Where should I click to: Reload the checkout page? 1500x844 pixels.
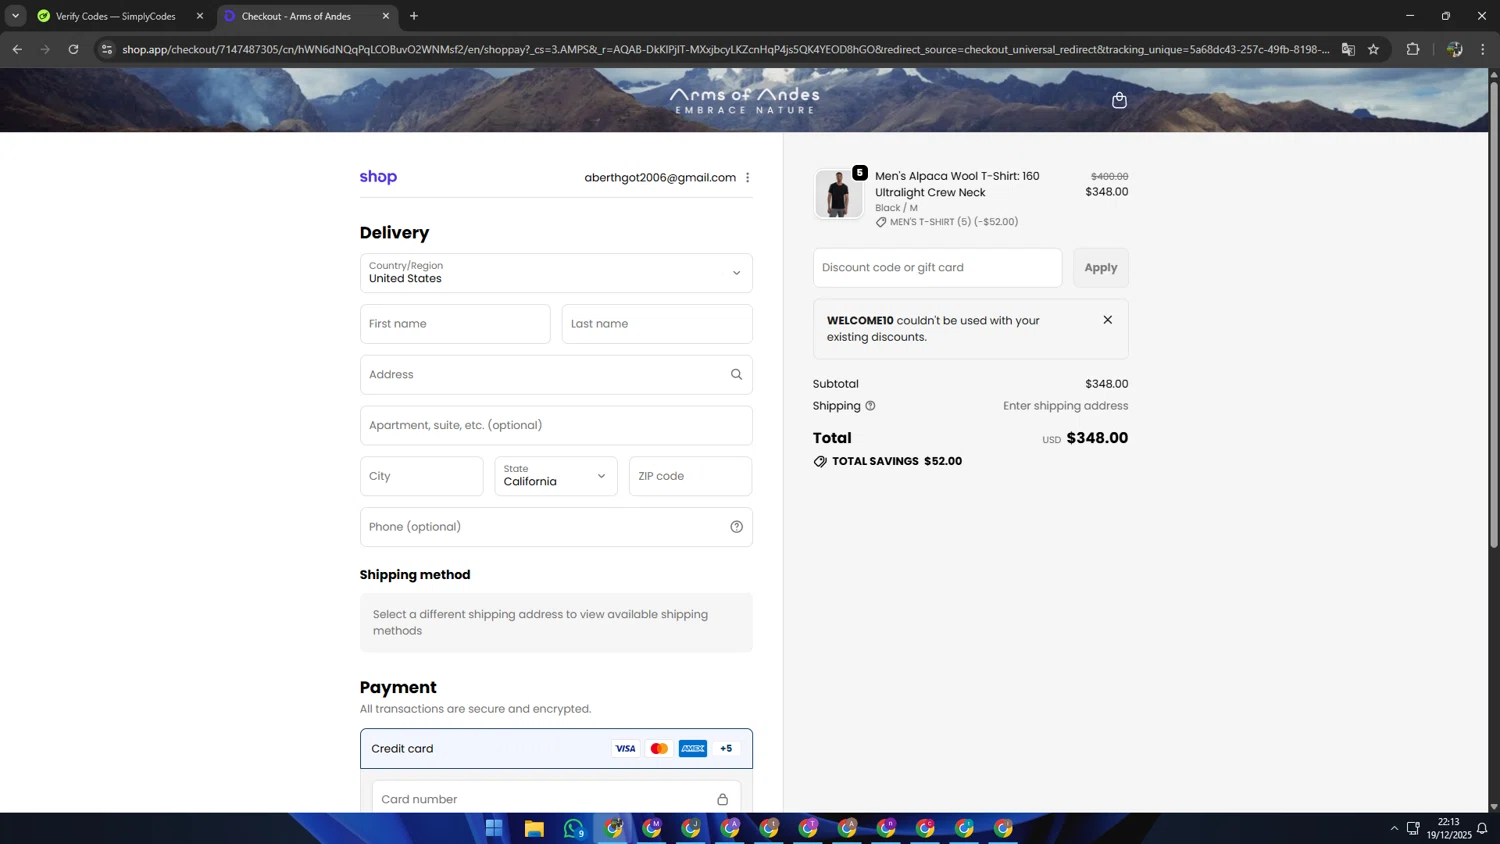[x=73, y=49]
